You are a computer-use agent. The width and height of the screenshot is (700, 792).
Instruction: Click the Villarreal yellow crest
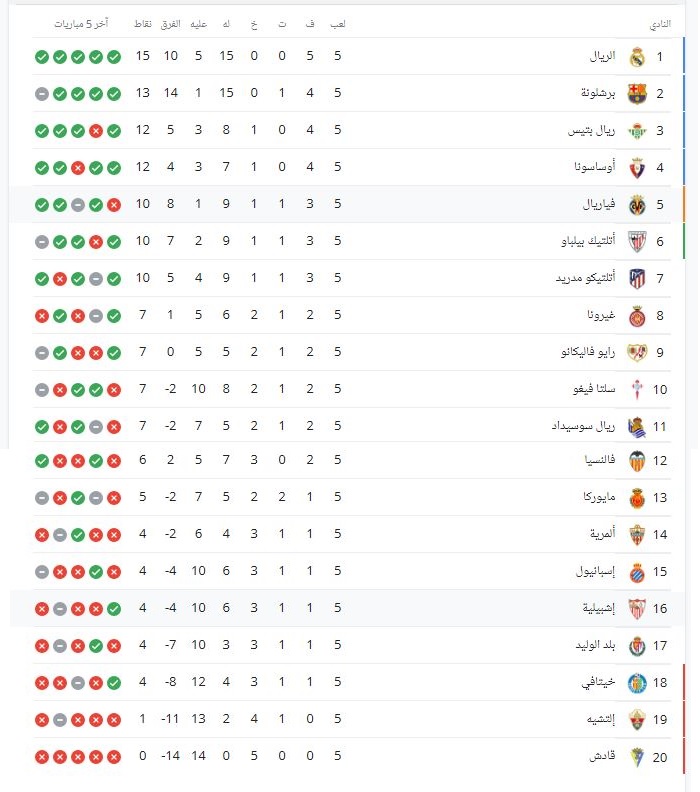point(636,205)
